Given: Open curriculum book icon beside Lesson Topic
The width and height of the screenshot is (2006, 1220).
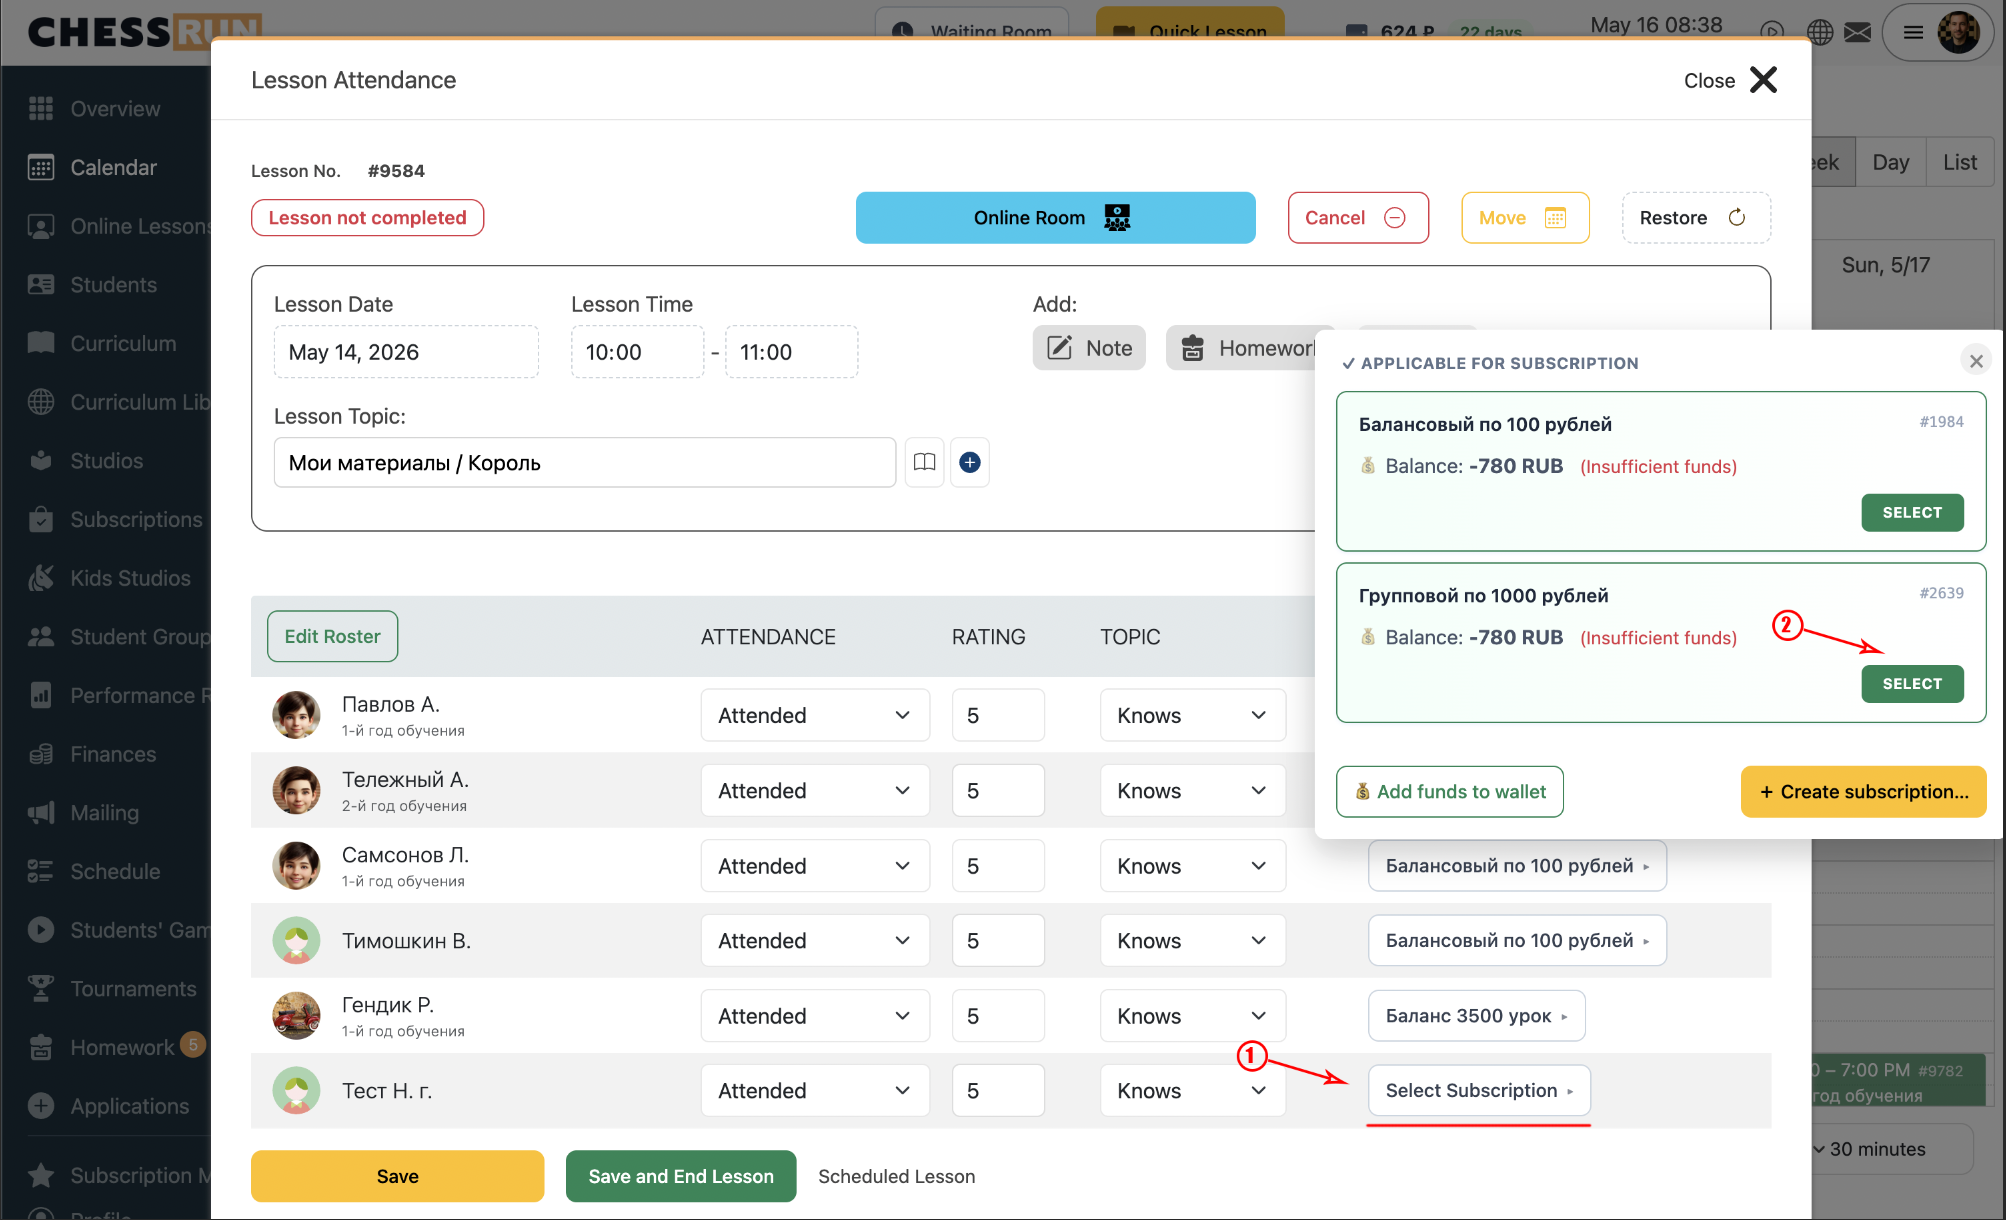Looking at the screenshot, I should tap(925, 462).
